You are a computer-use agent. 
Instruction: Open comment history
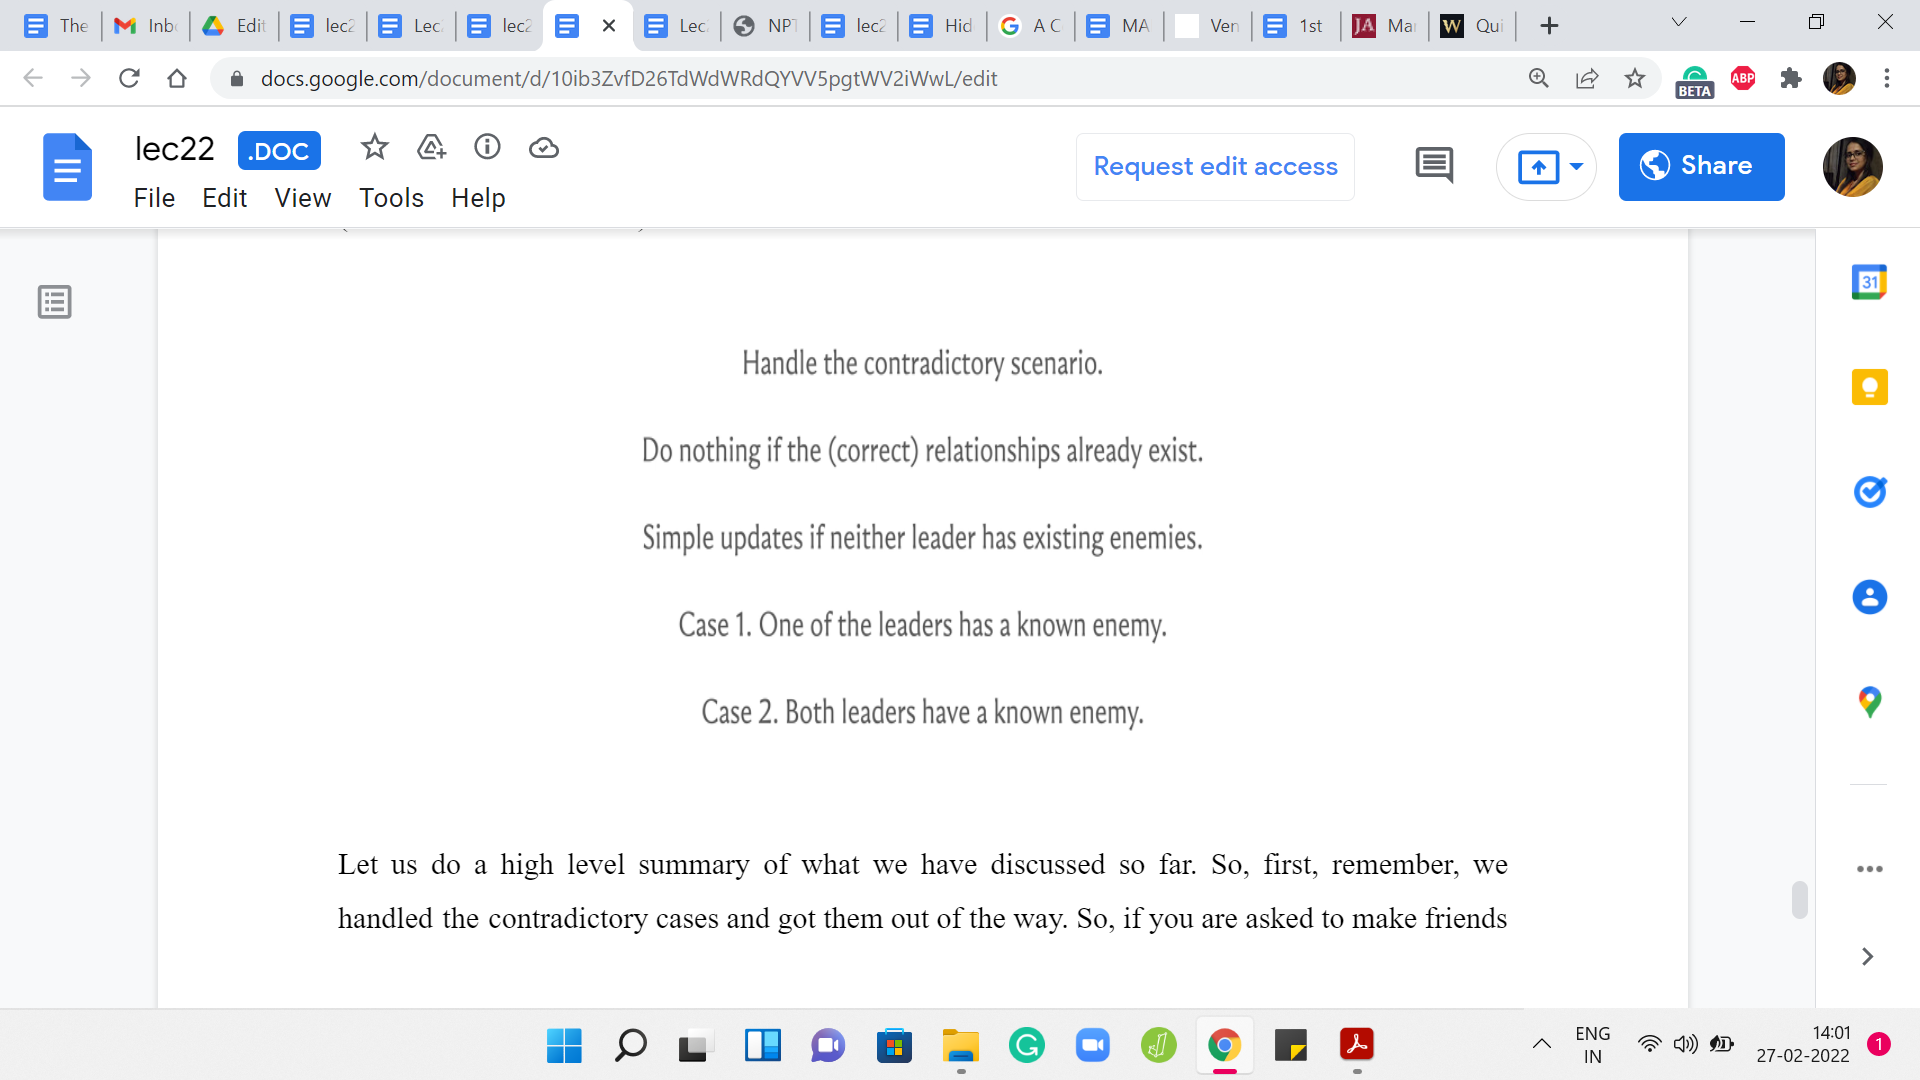1434,165
